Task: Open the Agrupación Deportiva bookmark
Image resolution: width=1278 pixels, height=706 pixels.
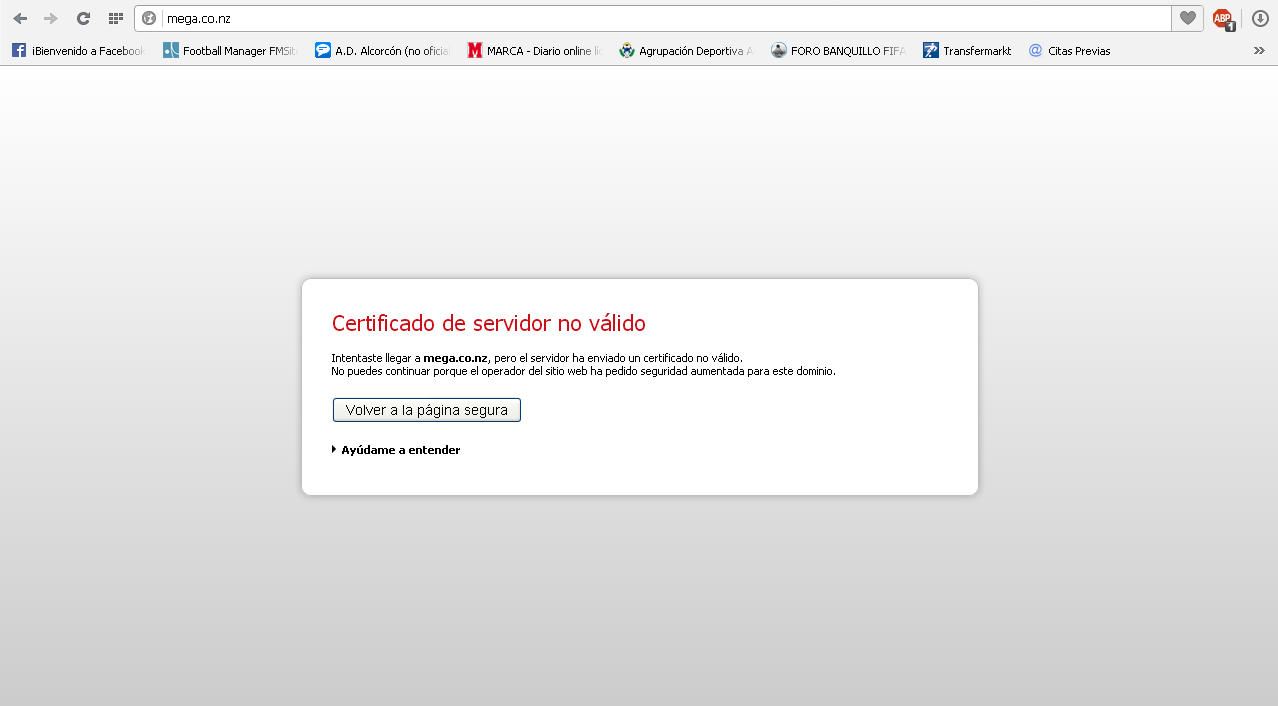Action: pos(686,50)
